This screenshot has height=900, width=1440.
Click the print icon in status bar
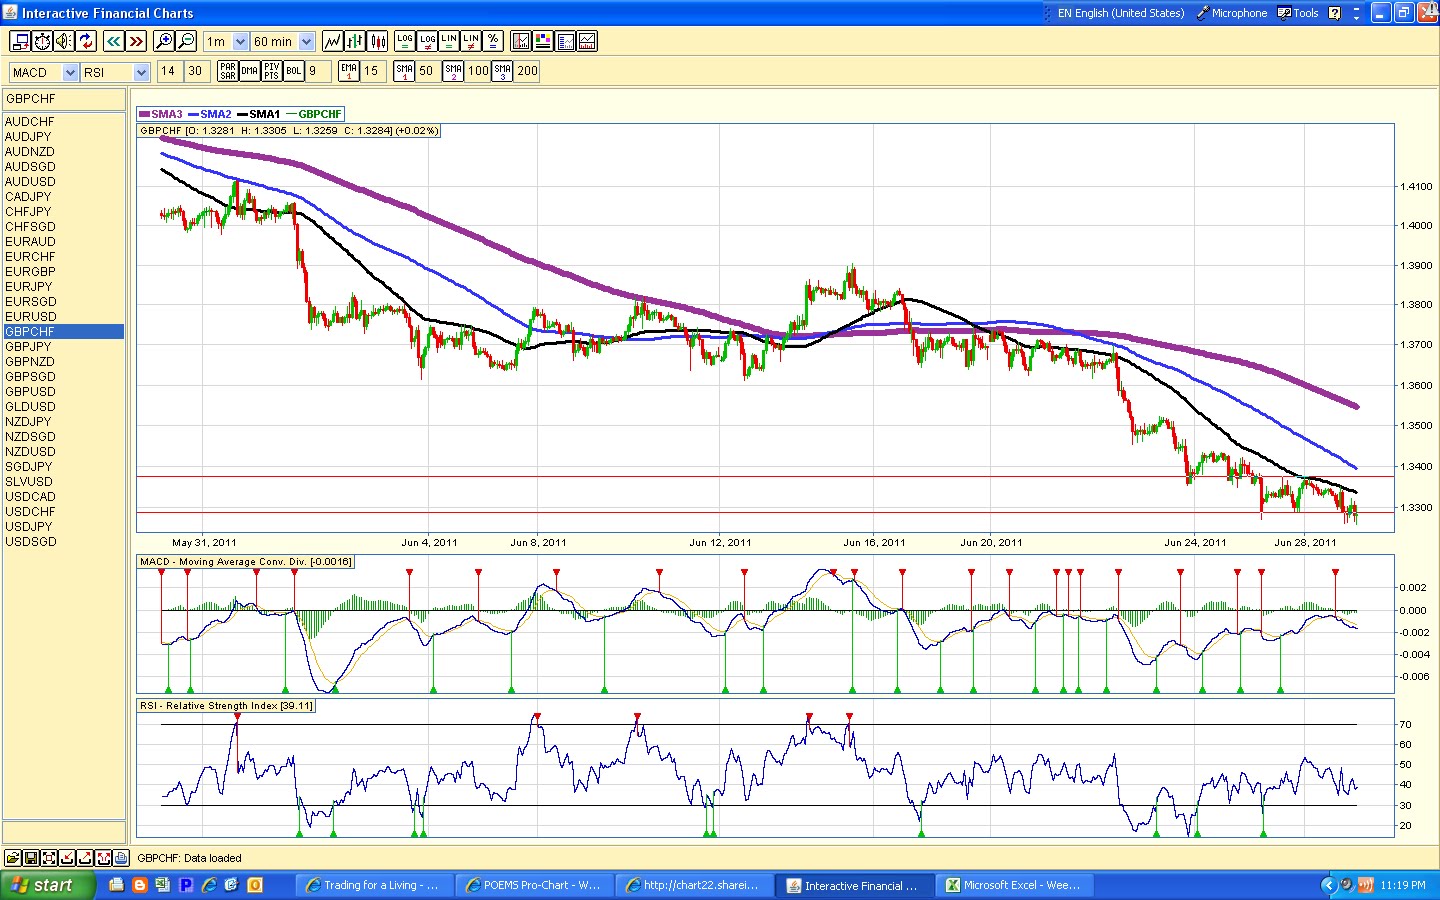[121, 858]
